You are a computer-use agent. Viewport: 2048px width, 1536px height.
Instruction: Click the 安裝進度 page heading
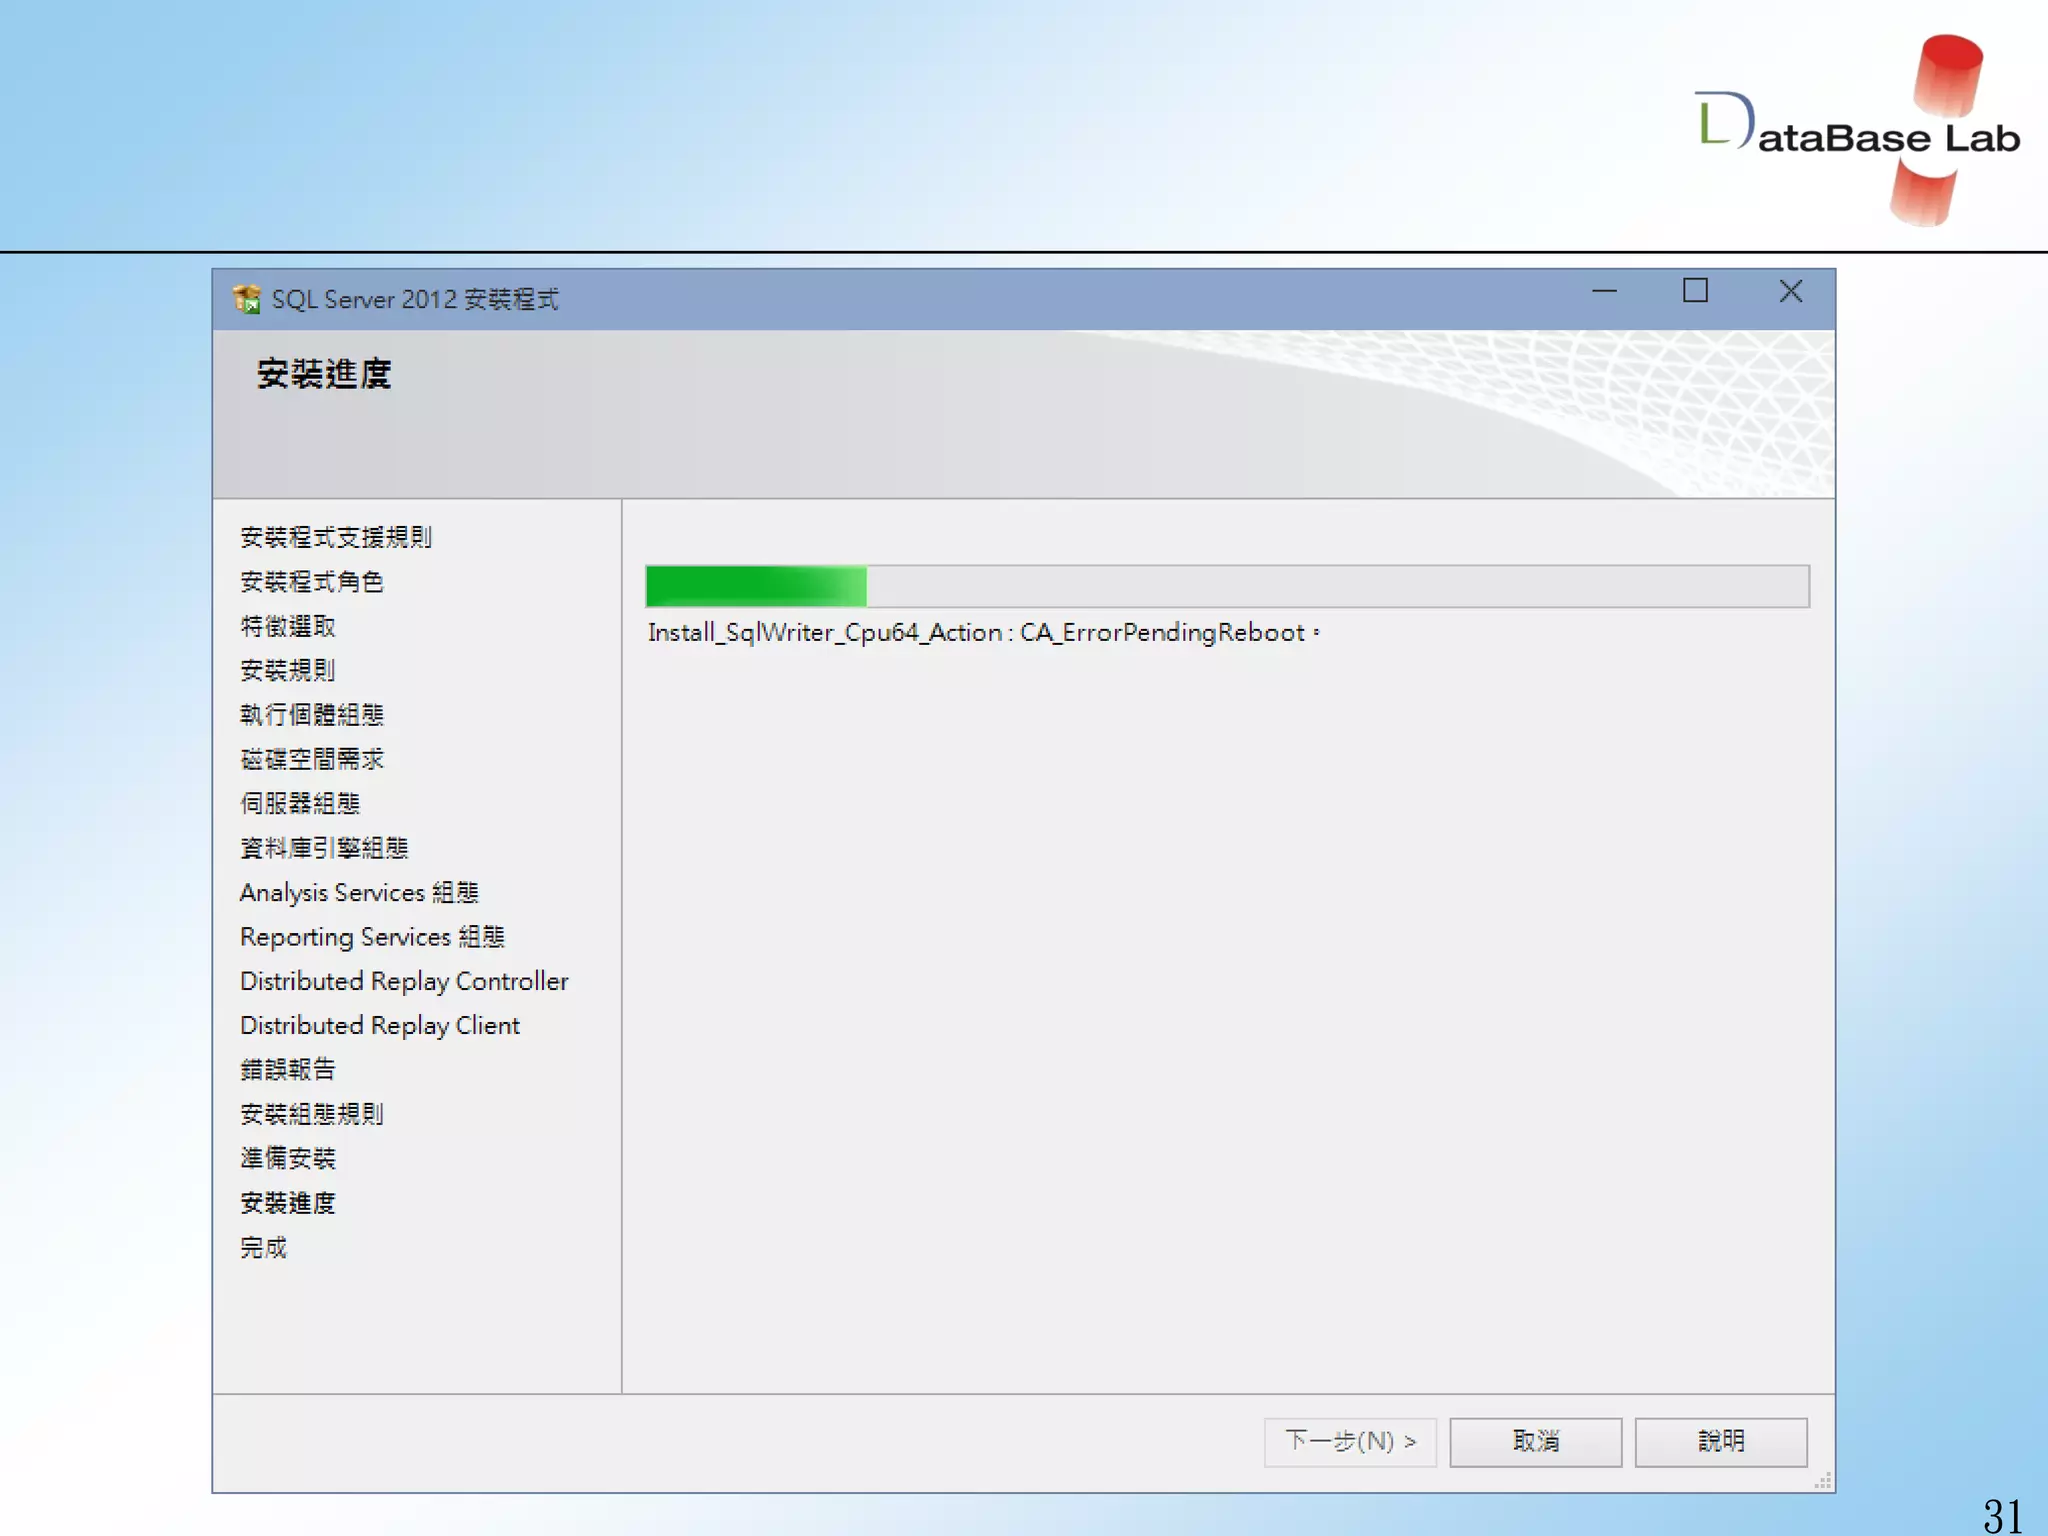324,374
